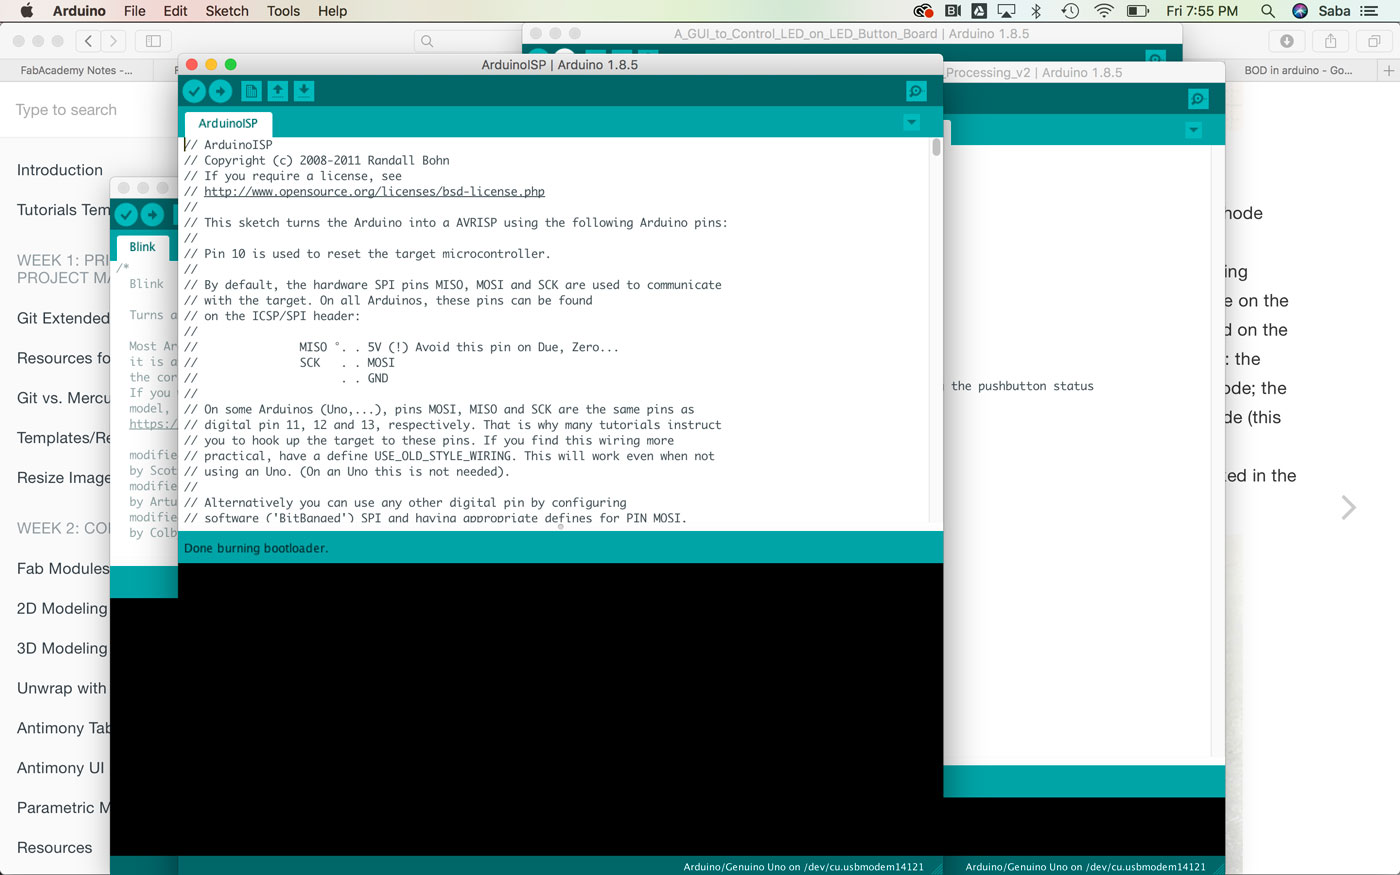Click the Open sketch icon in ArduinoISP

(x=278, y=91)
